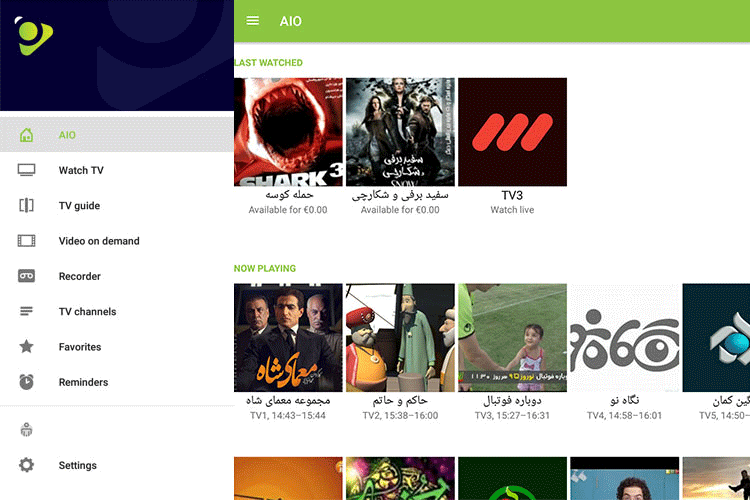The width and height of the screenshot is (750, 500).
Task: Open the Snow White and Huntsman poster
Action: click(400, 132)
